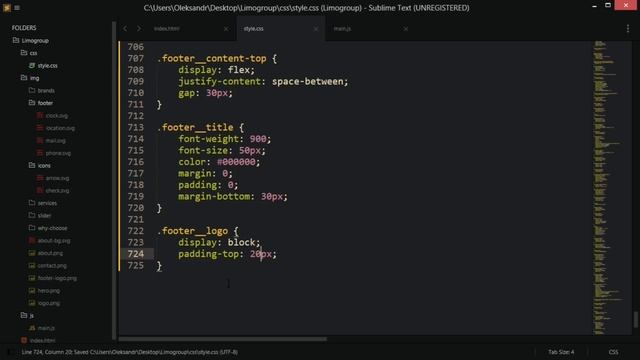The height and width of the screenshot is (360, 640).
Task: Close the style.css tab
Action: coord(316,29)
